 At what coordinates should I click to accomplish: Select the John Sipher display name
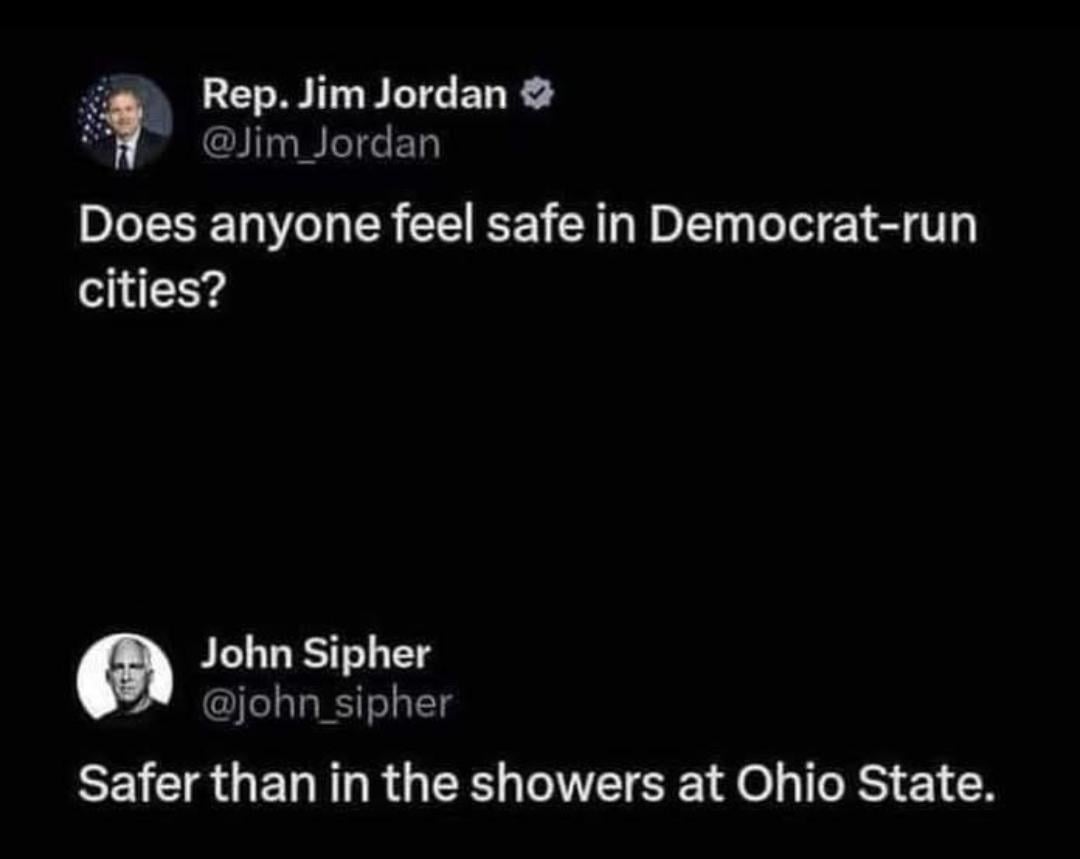[x=316, y=654]
